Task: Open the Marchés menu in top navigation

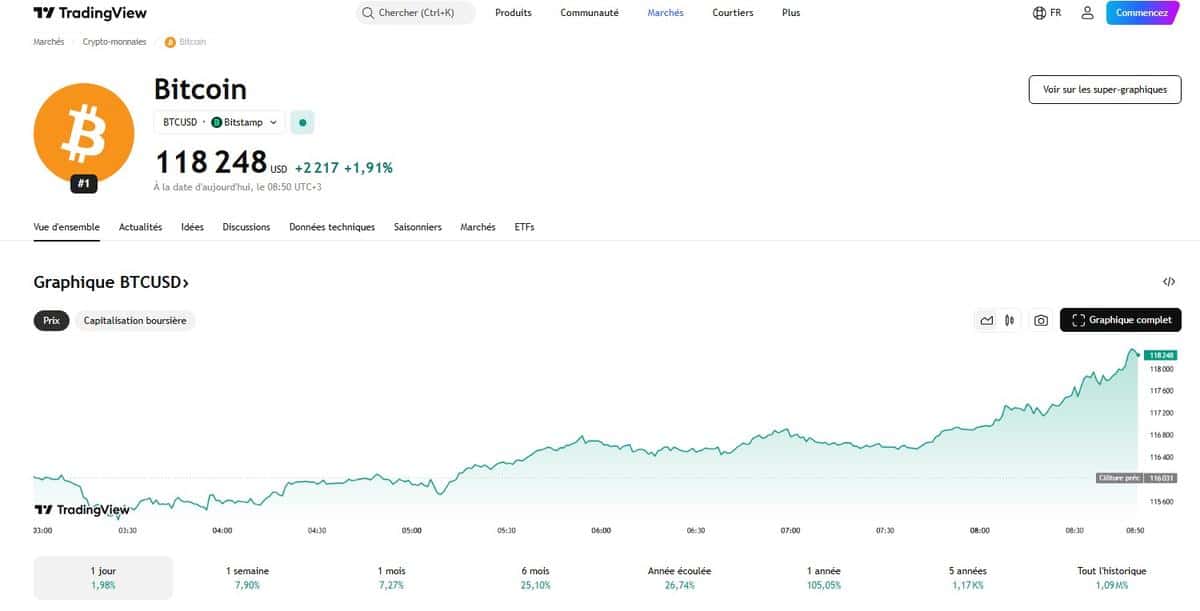Action: [665, 13]
